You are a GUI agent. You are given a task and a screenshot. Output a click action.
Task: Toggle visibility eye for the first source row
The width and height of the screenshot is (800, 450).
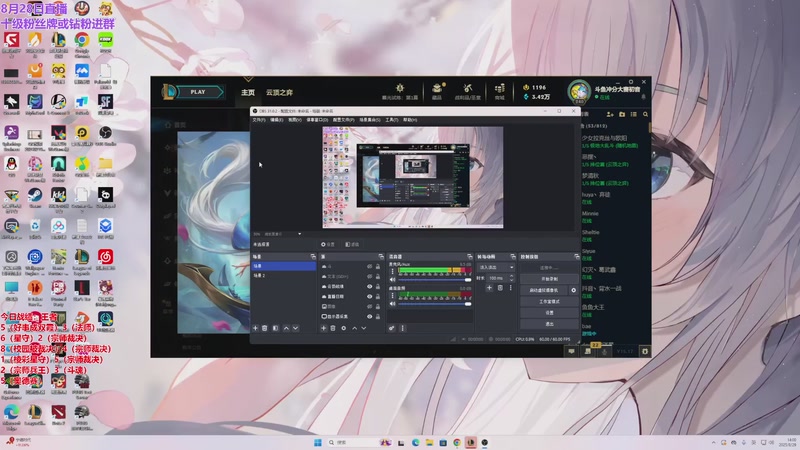click(x=369, y=266)
